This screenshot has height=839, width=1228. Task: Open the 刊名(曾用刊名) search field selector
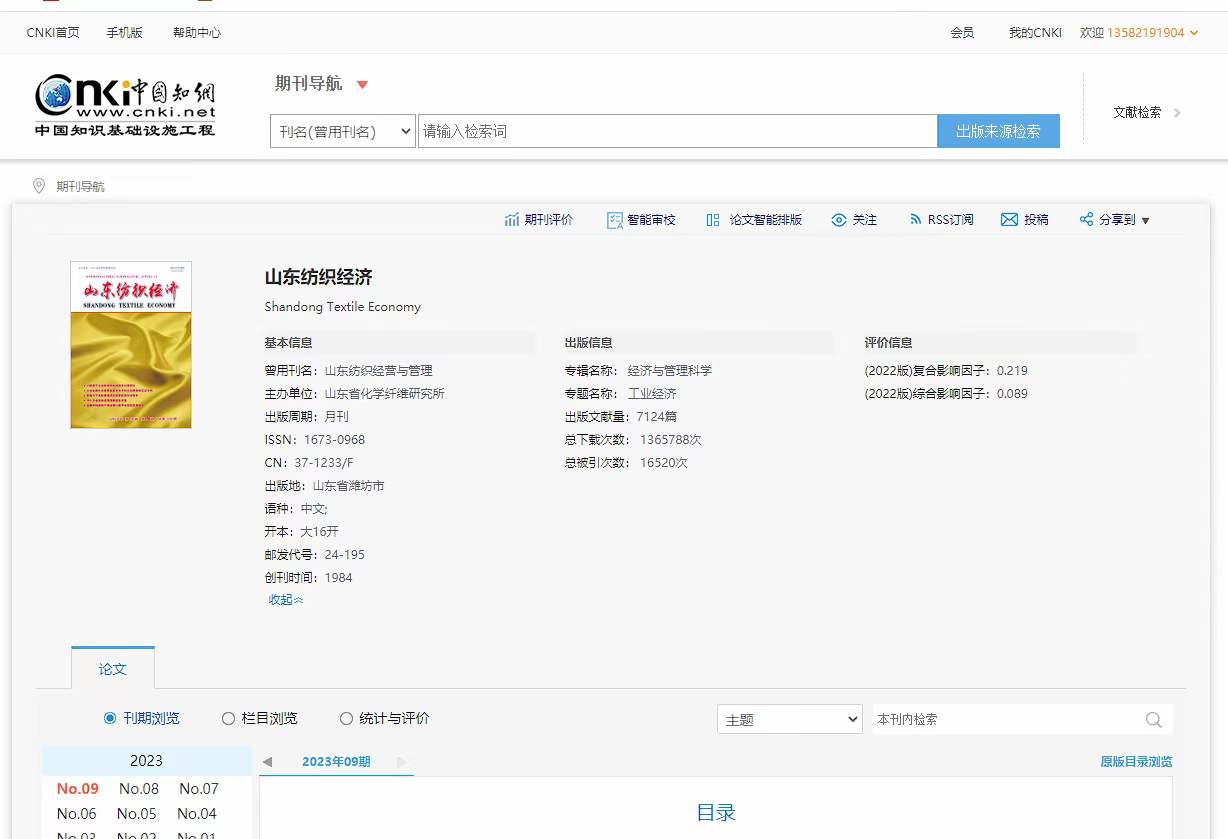coord(343,131)
